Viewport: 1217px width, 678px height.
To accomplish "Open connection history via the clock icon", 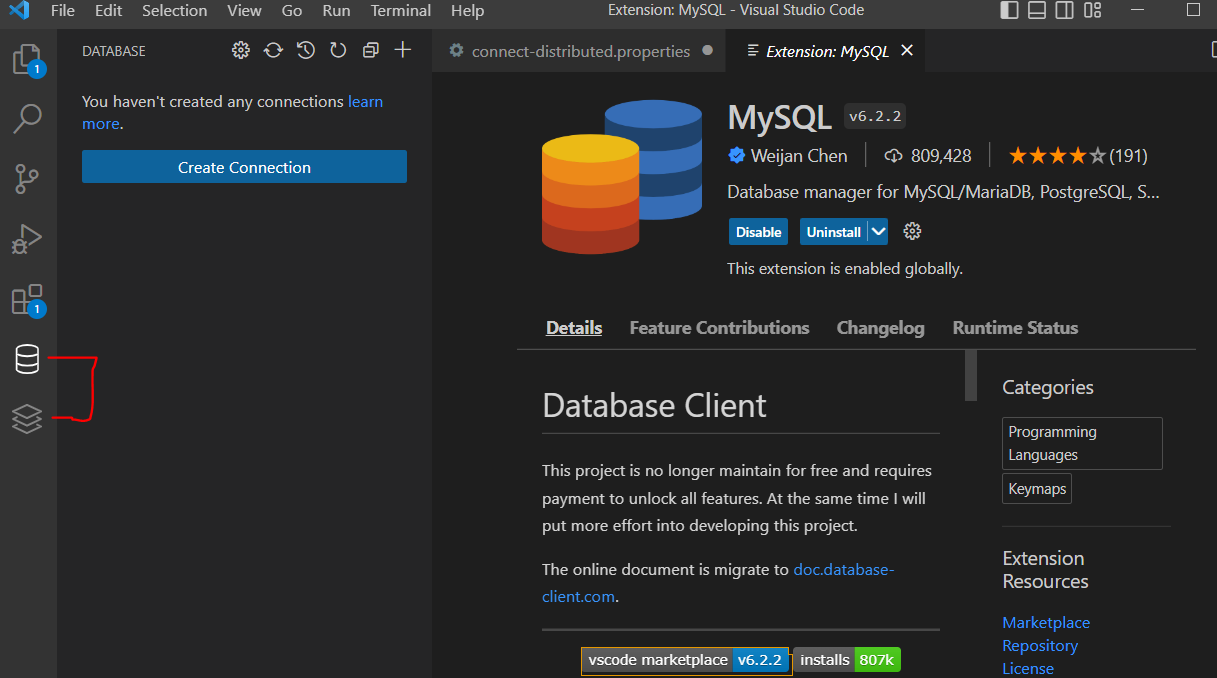I will 305,49.
